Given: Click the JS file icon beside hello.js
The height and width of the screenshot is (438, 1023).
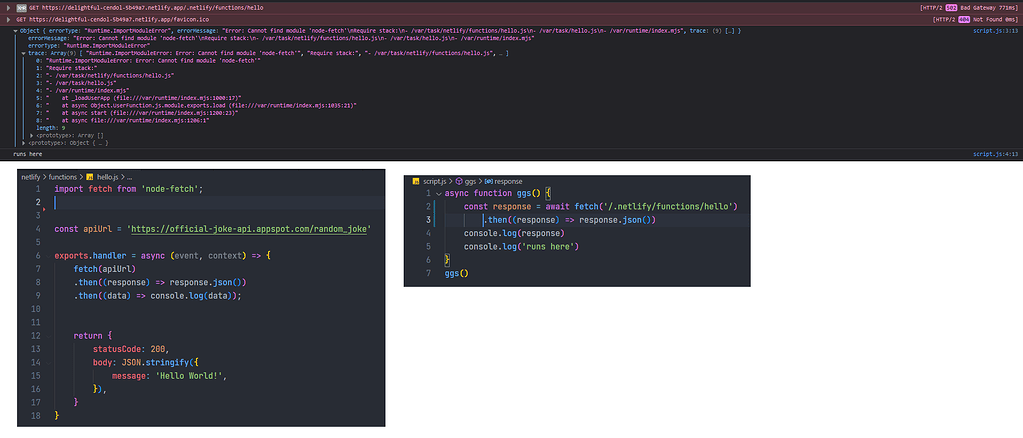Looking at the screenshot, I should 90,177.
